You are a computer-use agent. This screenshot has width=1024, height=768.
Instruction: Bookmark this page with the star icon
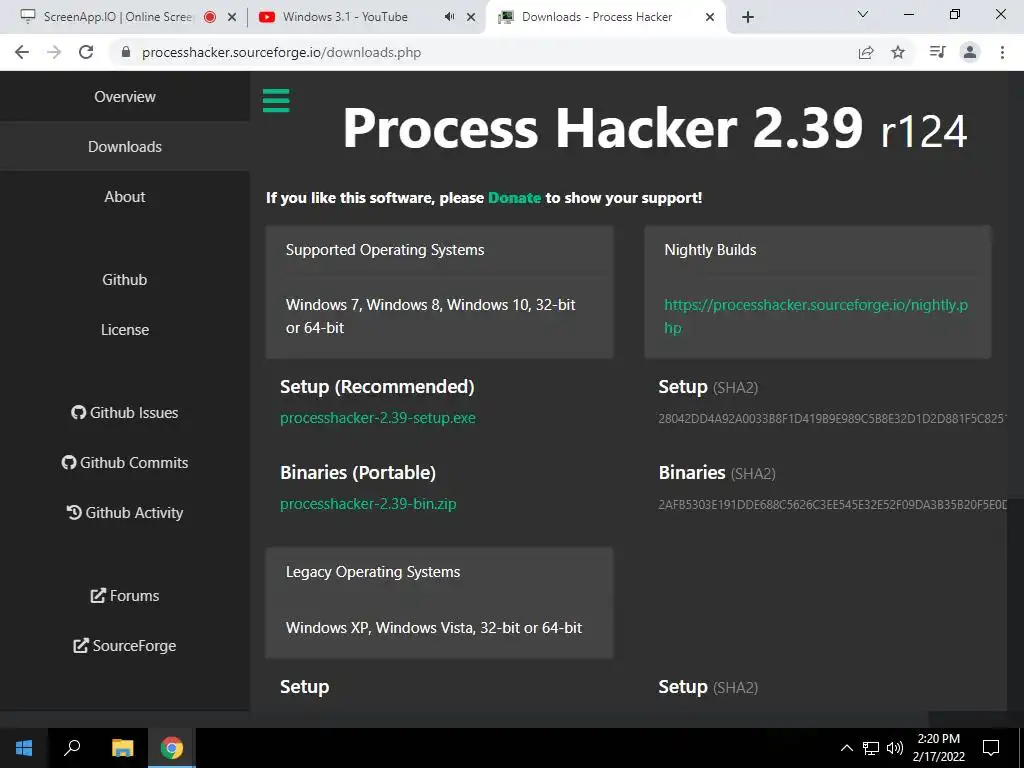(x=898, y=52)
